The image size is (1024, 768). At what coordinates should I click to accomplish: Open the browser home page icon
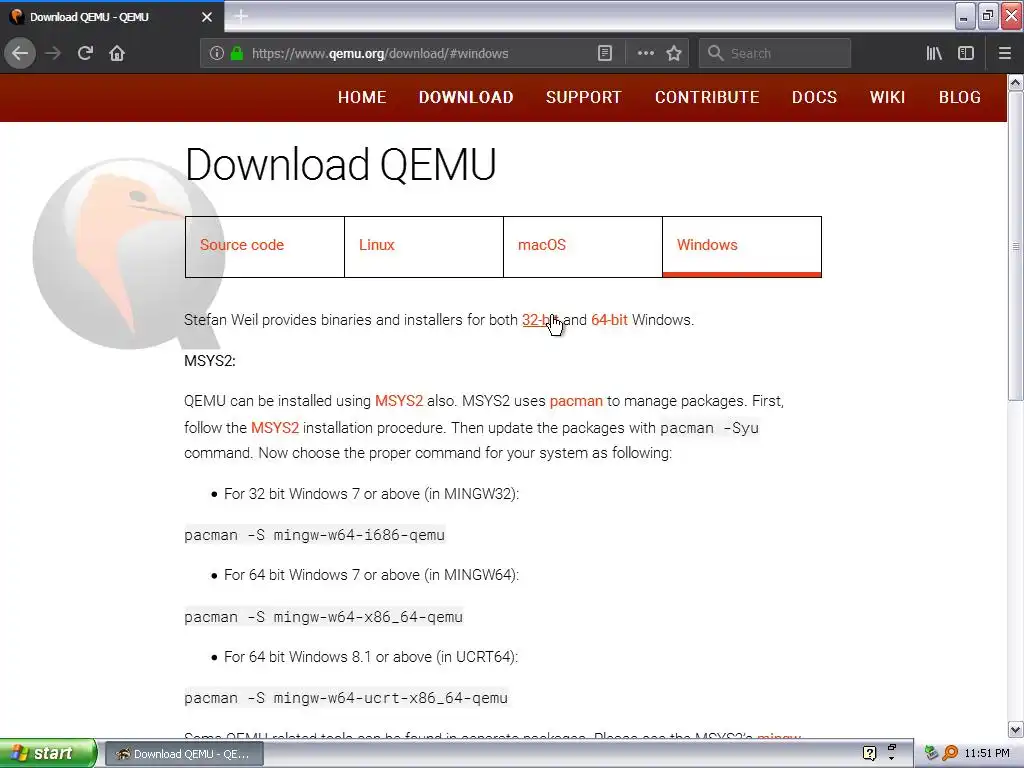[117, 54]
